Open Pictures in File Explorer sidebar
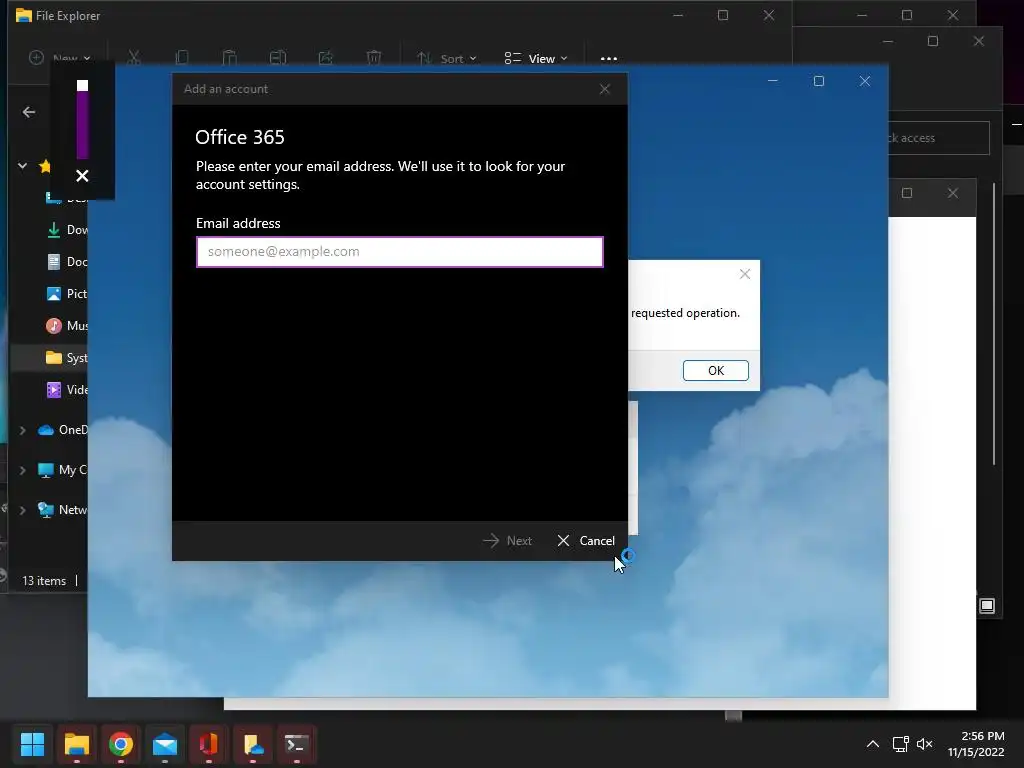Viewport: 1024px width, 768px height. point(67,294)
